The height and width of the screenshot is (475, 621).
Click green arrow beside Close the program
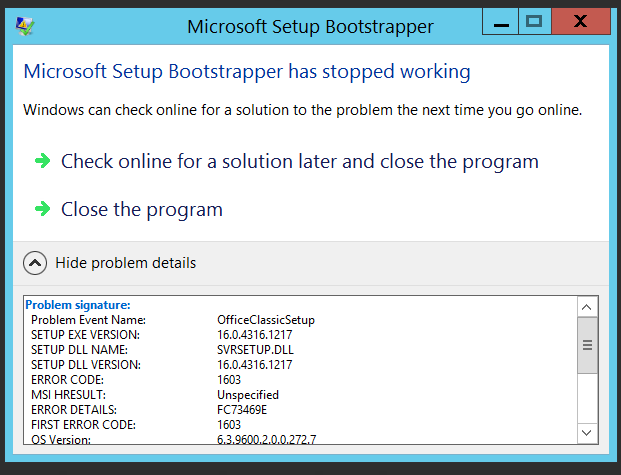[x=42, y=209]
